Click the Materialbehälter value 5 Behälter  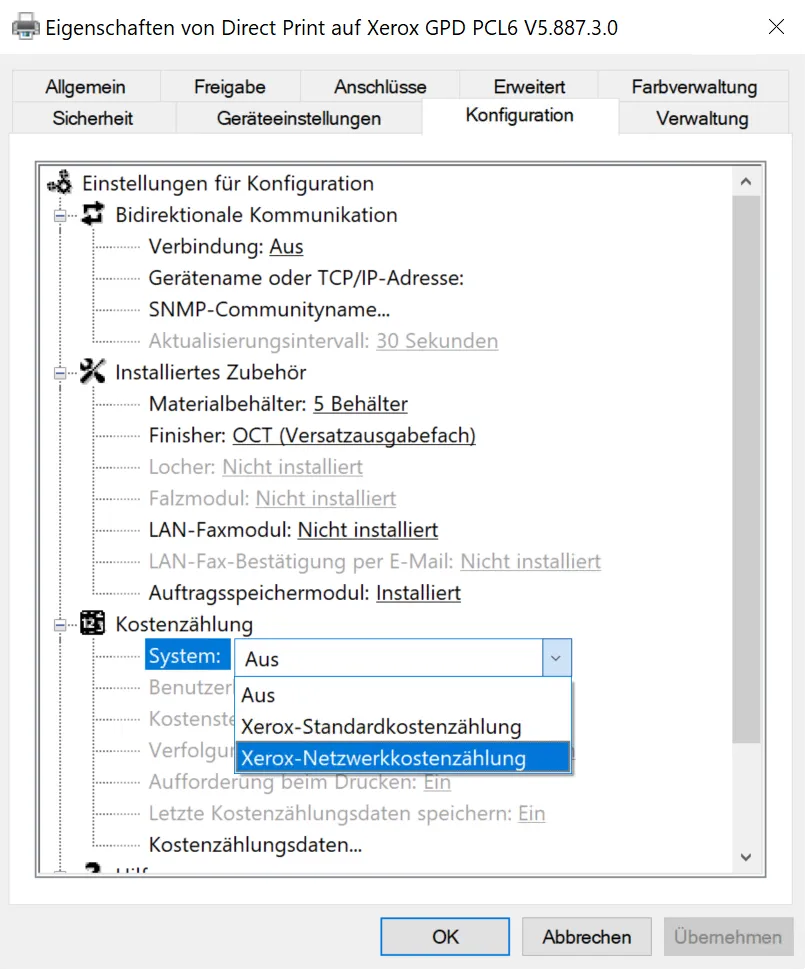[x=360, y=404]
